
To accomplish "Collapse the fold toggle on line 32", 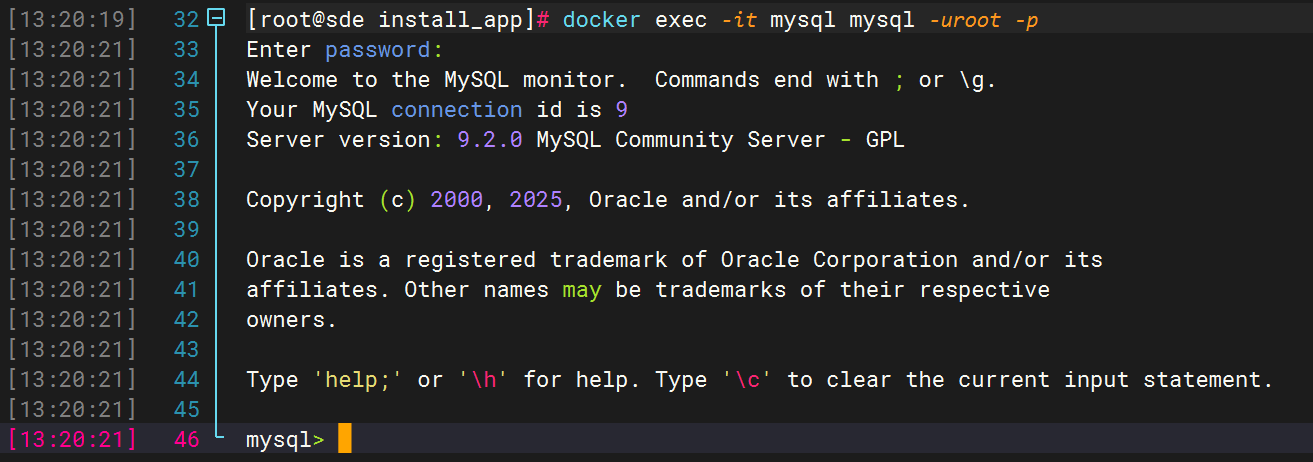I will pos(215,19).
